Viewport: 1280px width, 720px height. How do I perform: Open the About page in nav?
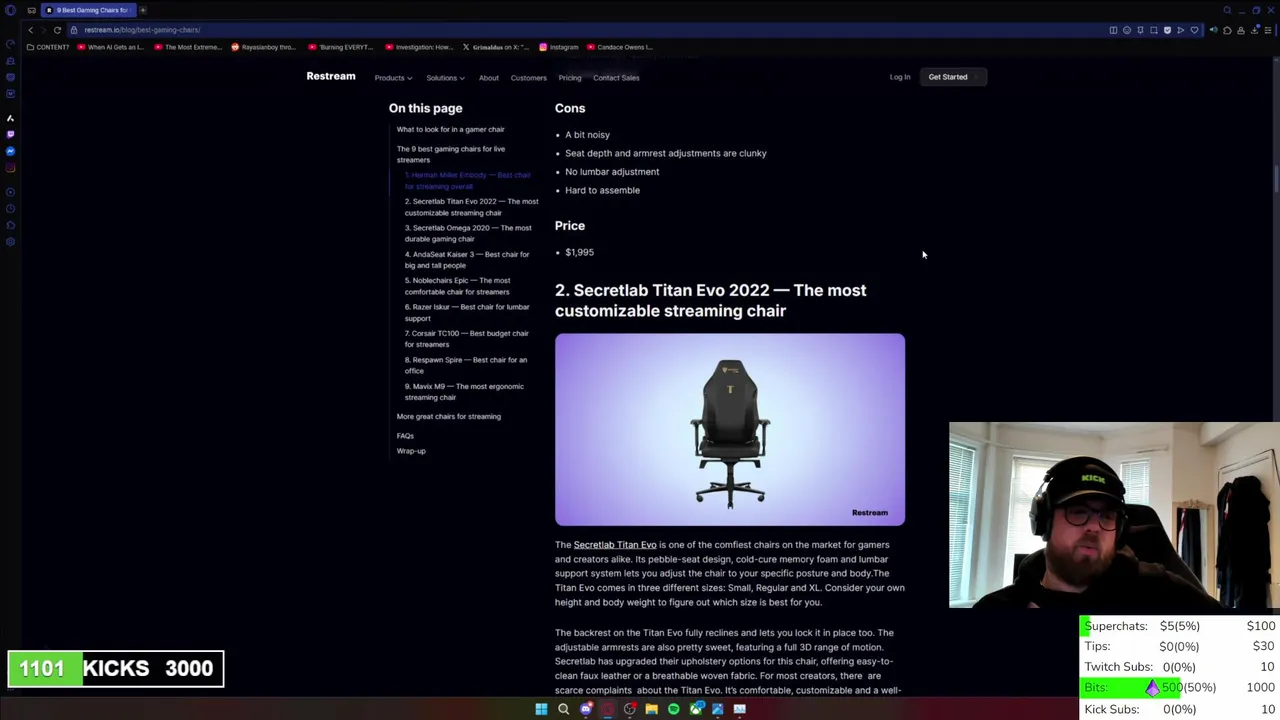(488, 78)
